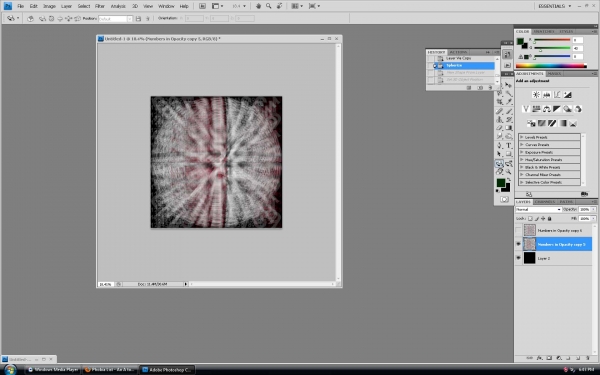Click the Black & White adjustment icon
600x375 pixels.
557,109
